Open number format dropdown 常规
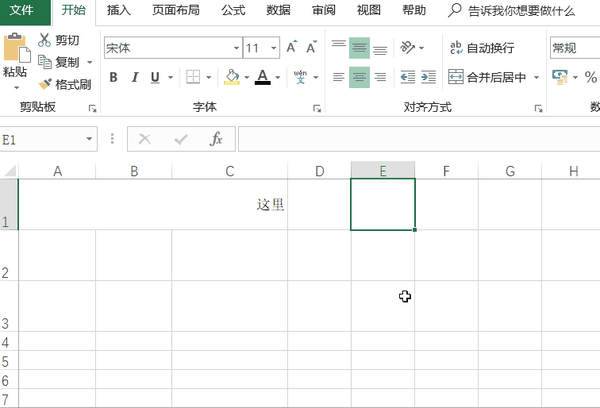This screenshot has width=600, height=408. (x=575, y=48)
